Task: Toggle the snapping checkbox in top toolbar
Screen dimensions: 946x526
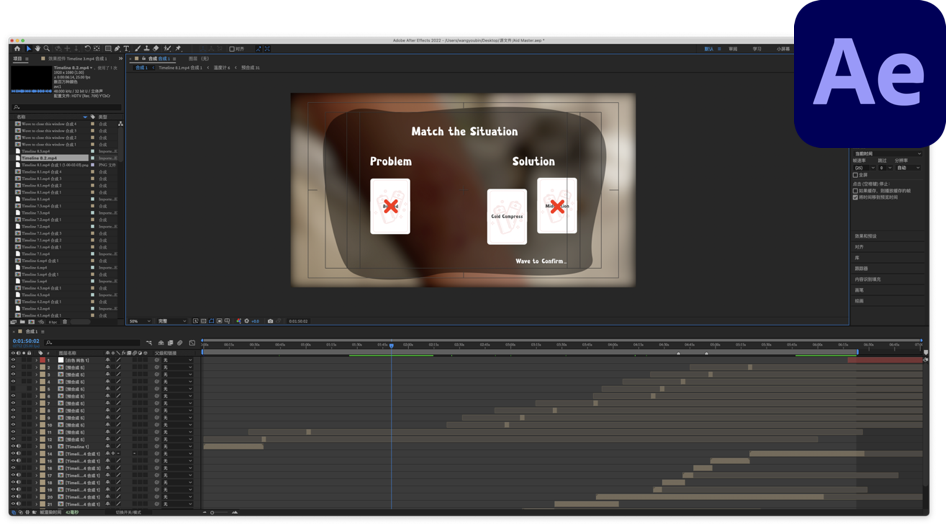Action: tap(232, 49)
